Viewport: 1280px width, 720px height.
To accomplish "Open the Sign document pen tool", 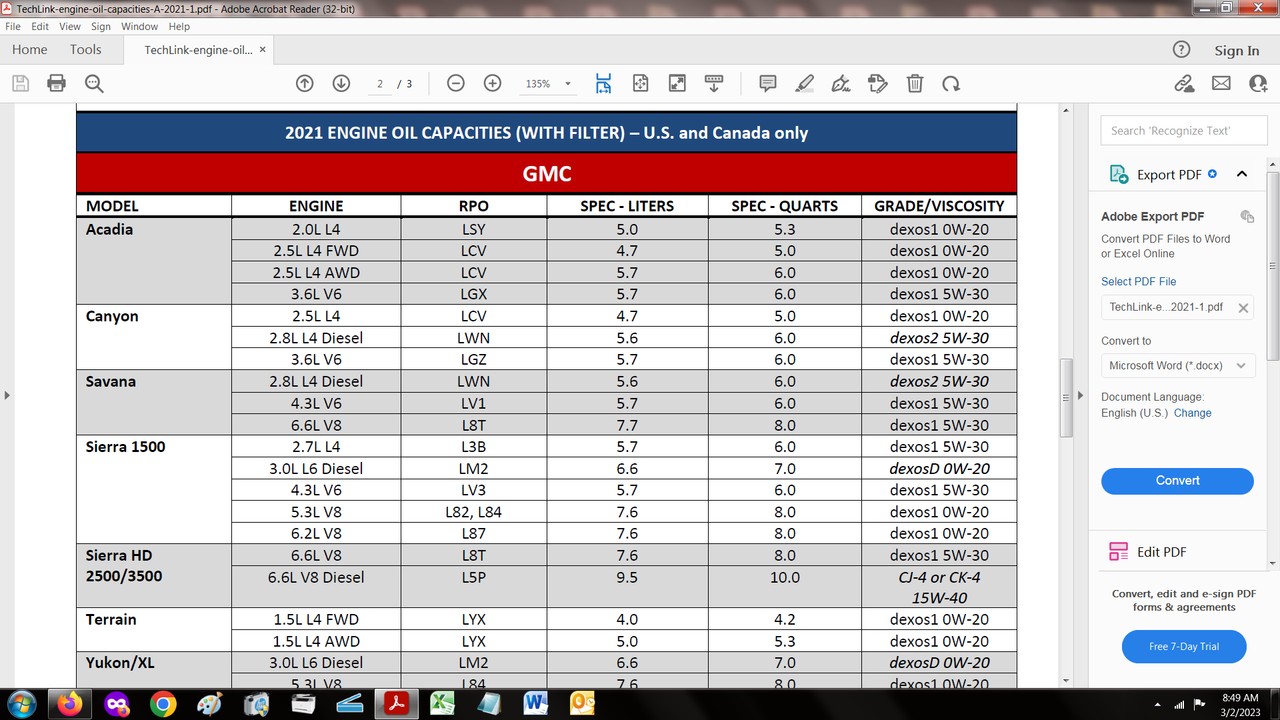I will click(x=841, y=84).
